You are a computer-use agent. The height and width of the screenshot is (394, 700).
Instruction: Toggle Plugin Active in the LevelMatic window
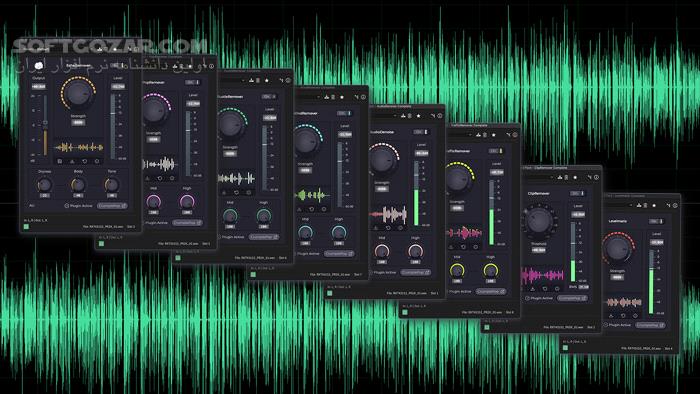click(x=606, y=325)
